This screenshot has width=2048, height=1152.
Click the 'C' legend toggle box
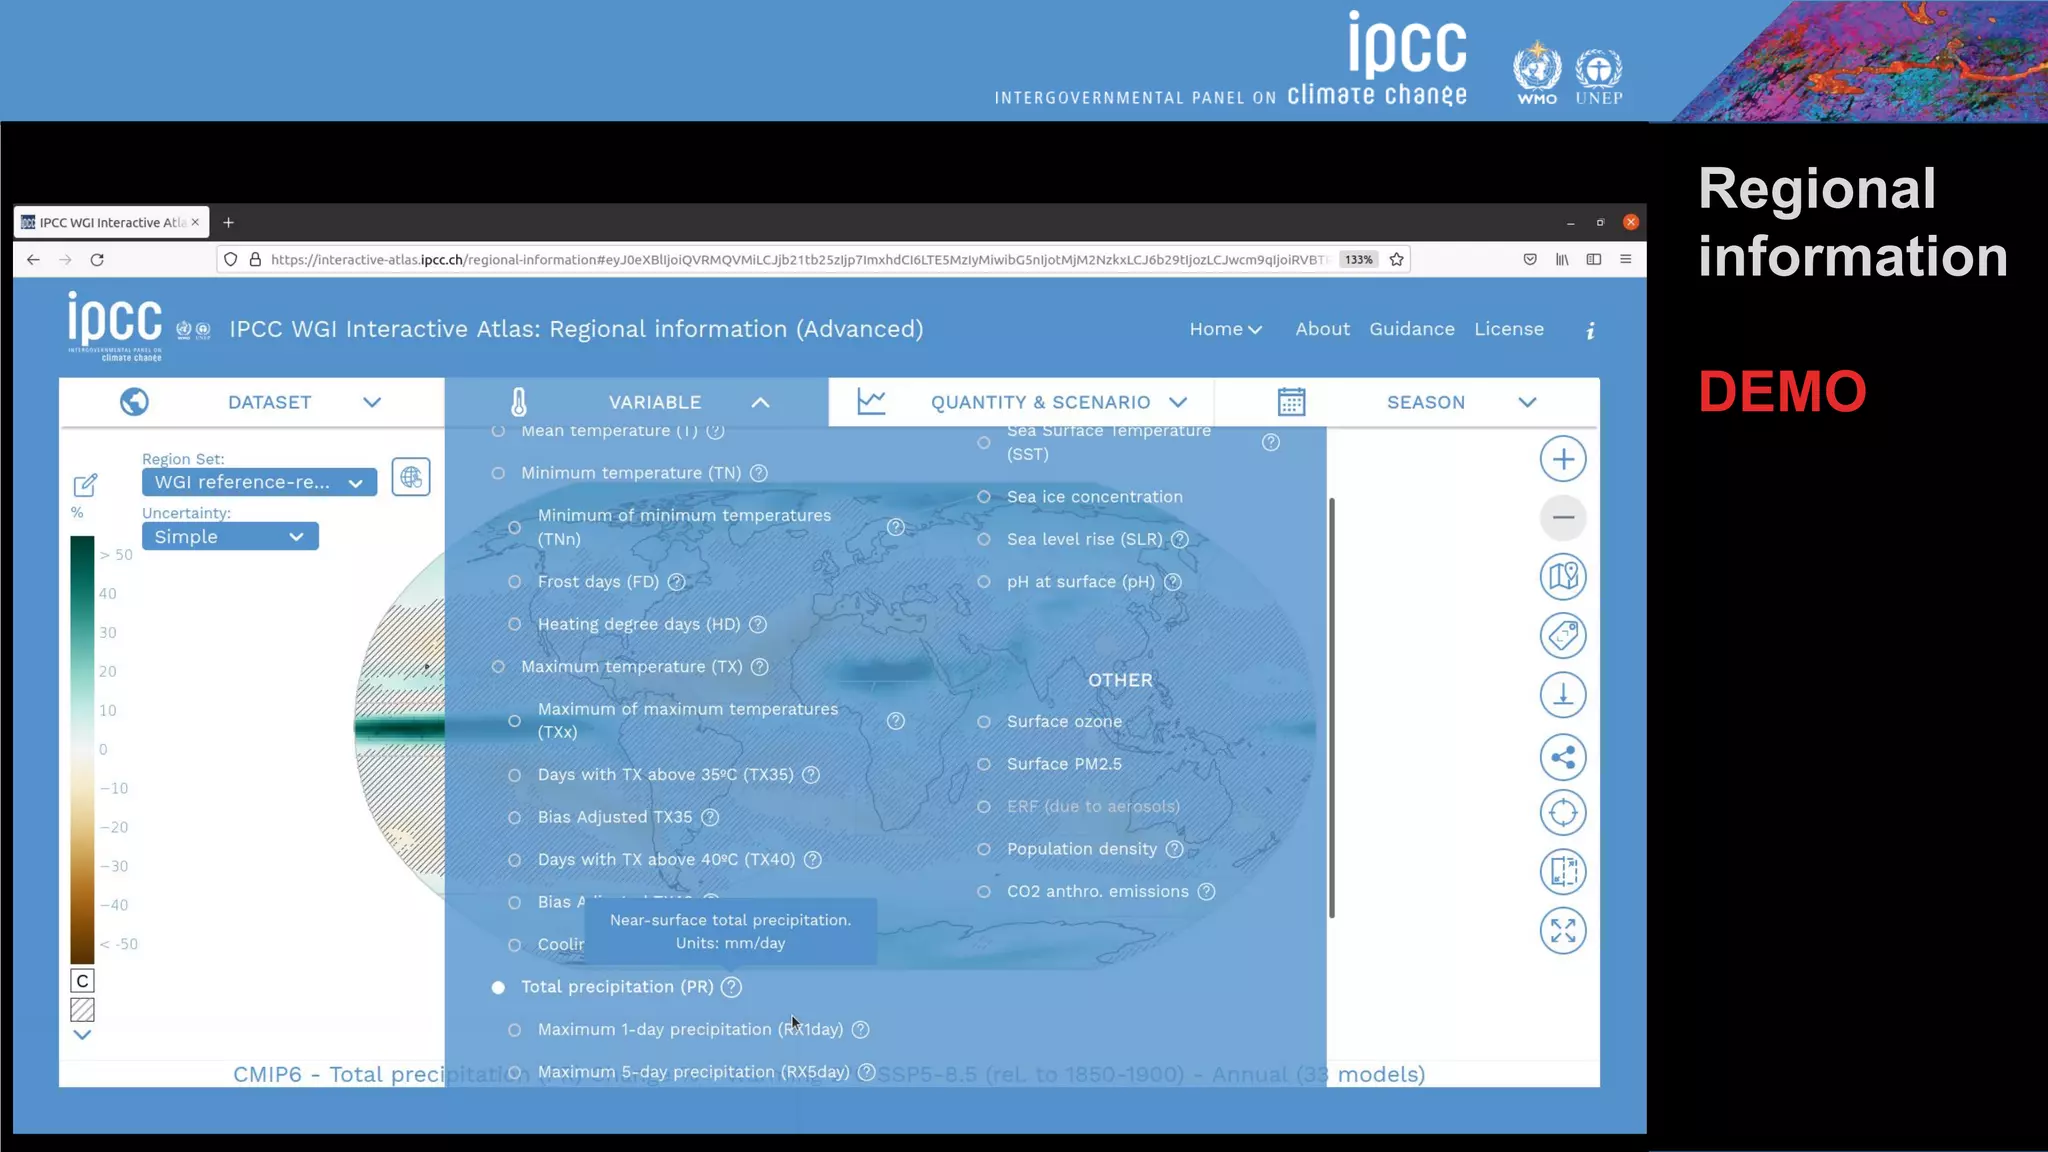coord(82,981)
